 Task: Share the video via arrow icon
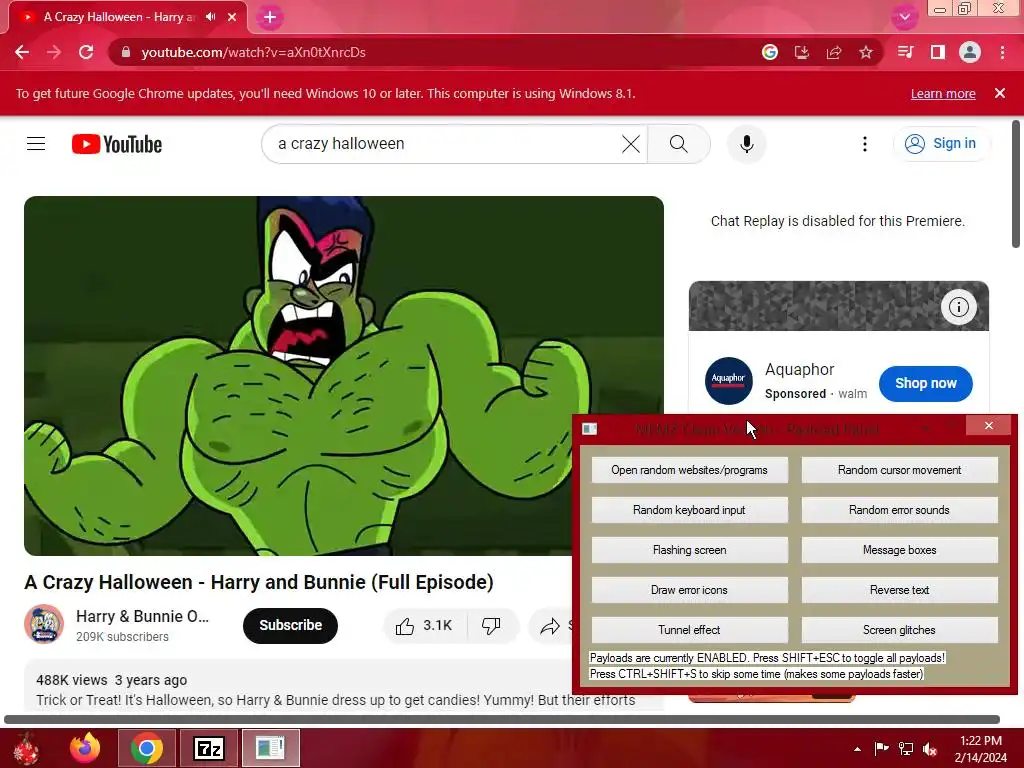(x=551, y=626)
